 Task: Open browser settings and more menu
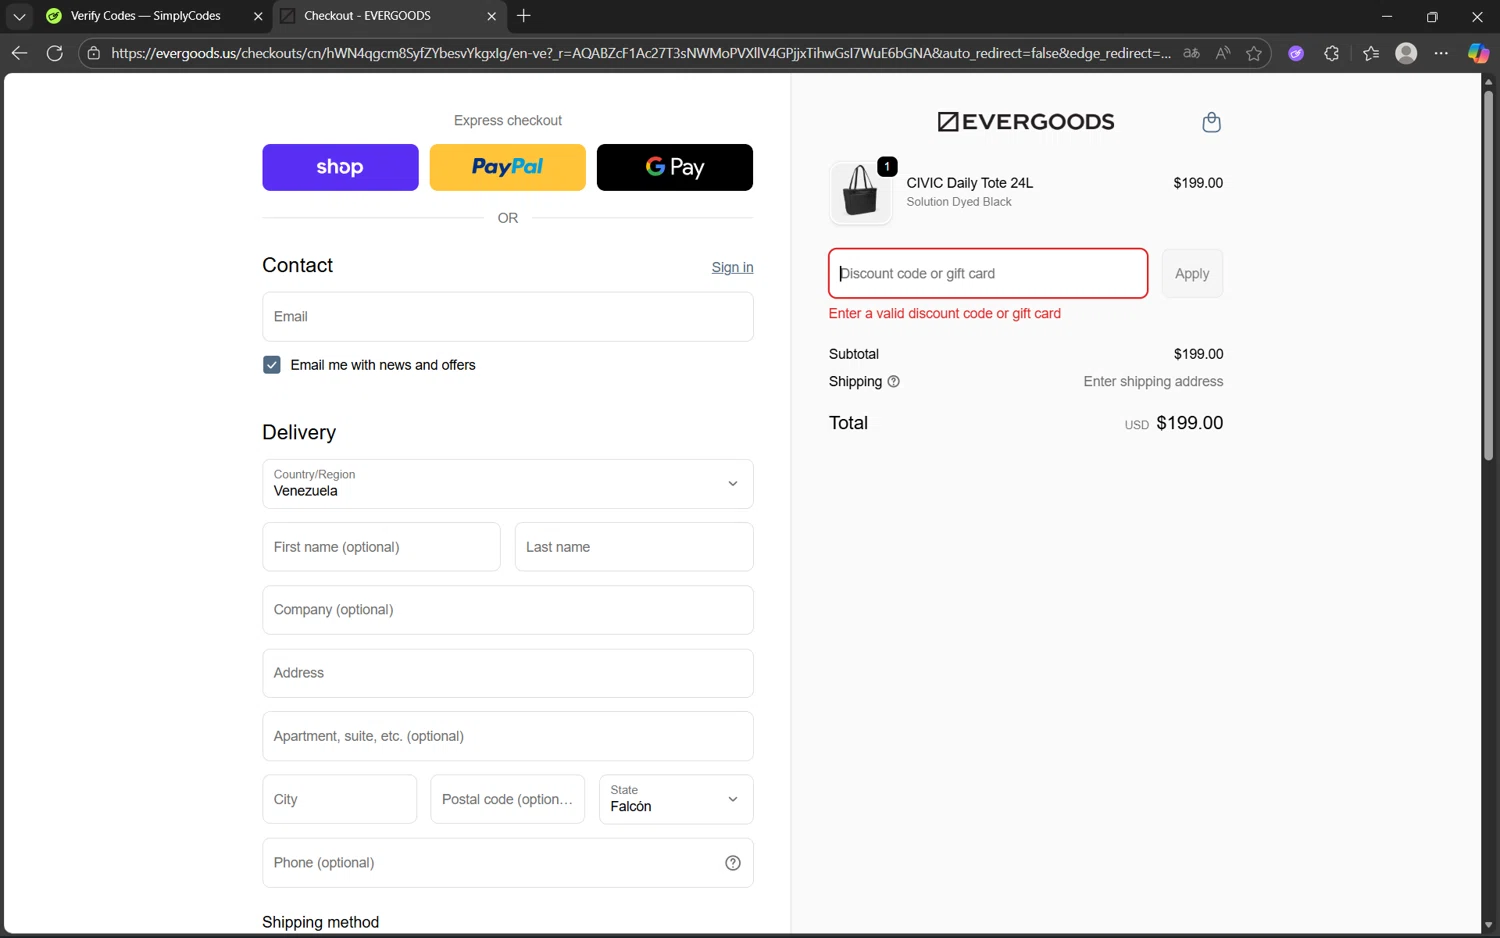coord(1441,53)
